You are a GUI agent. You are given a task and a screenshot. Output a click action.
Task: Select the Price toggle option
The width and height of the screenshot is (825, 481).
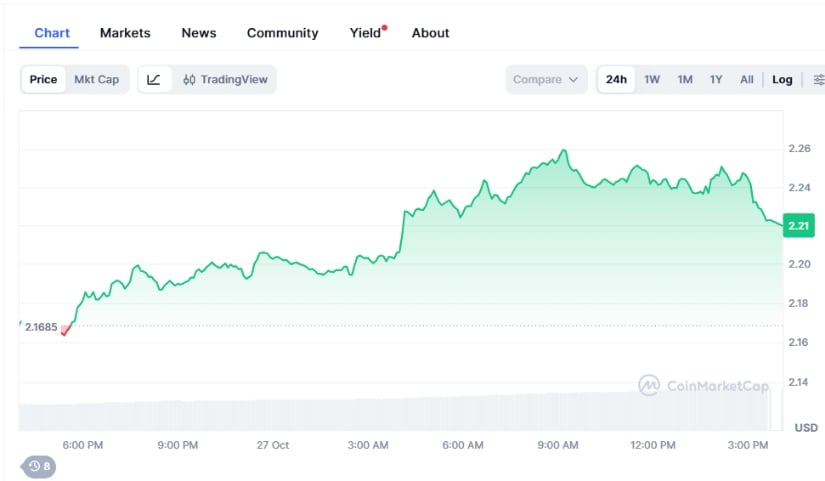click(43, 79)
